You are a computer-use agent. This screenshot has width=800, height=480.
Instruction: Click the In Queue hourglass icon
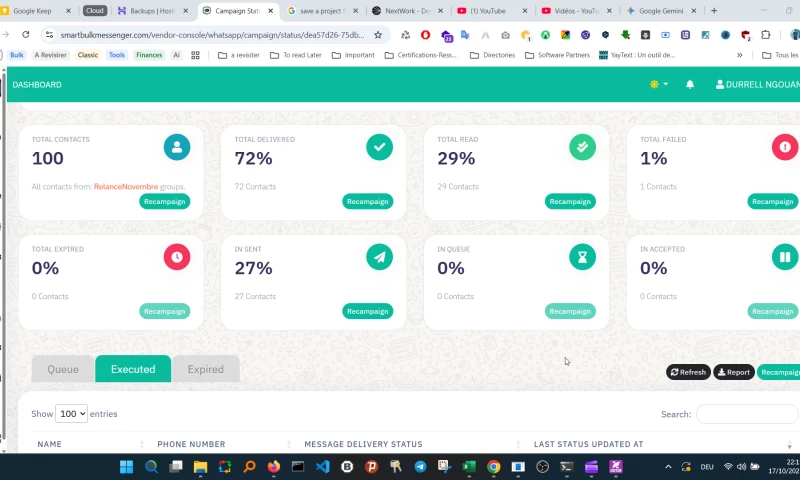(582, 257)
